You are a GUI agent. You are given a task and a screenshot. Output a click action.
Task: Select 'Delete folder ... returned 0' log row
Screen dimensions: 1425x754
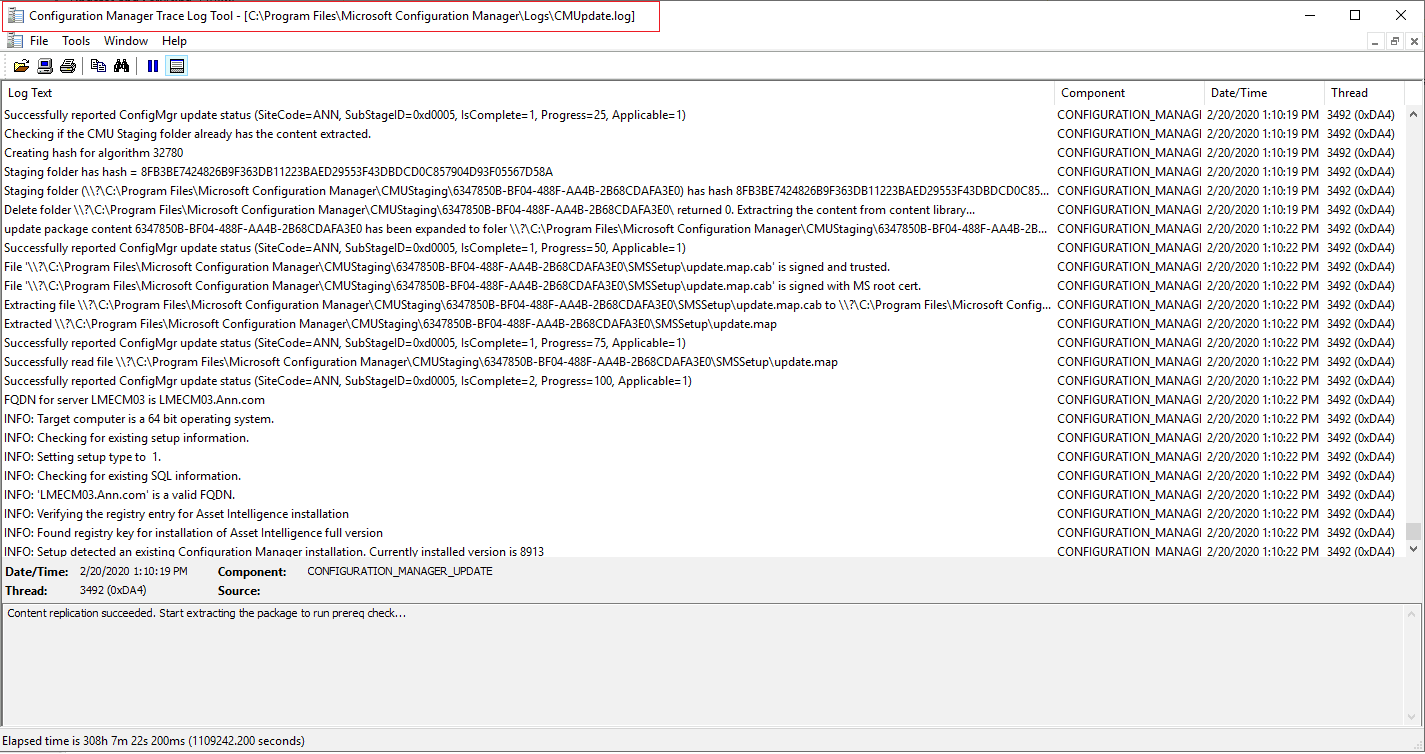702,210
